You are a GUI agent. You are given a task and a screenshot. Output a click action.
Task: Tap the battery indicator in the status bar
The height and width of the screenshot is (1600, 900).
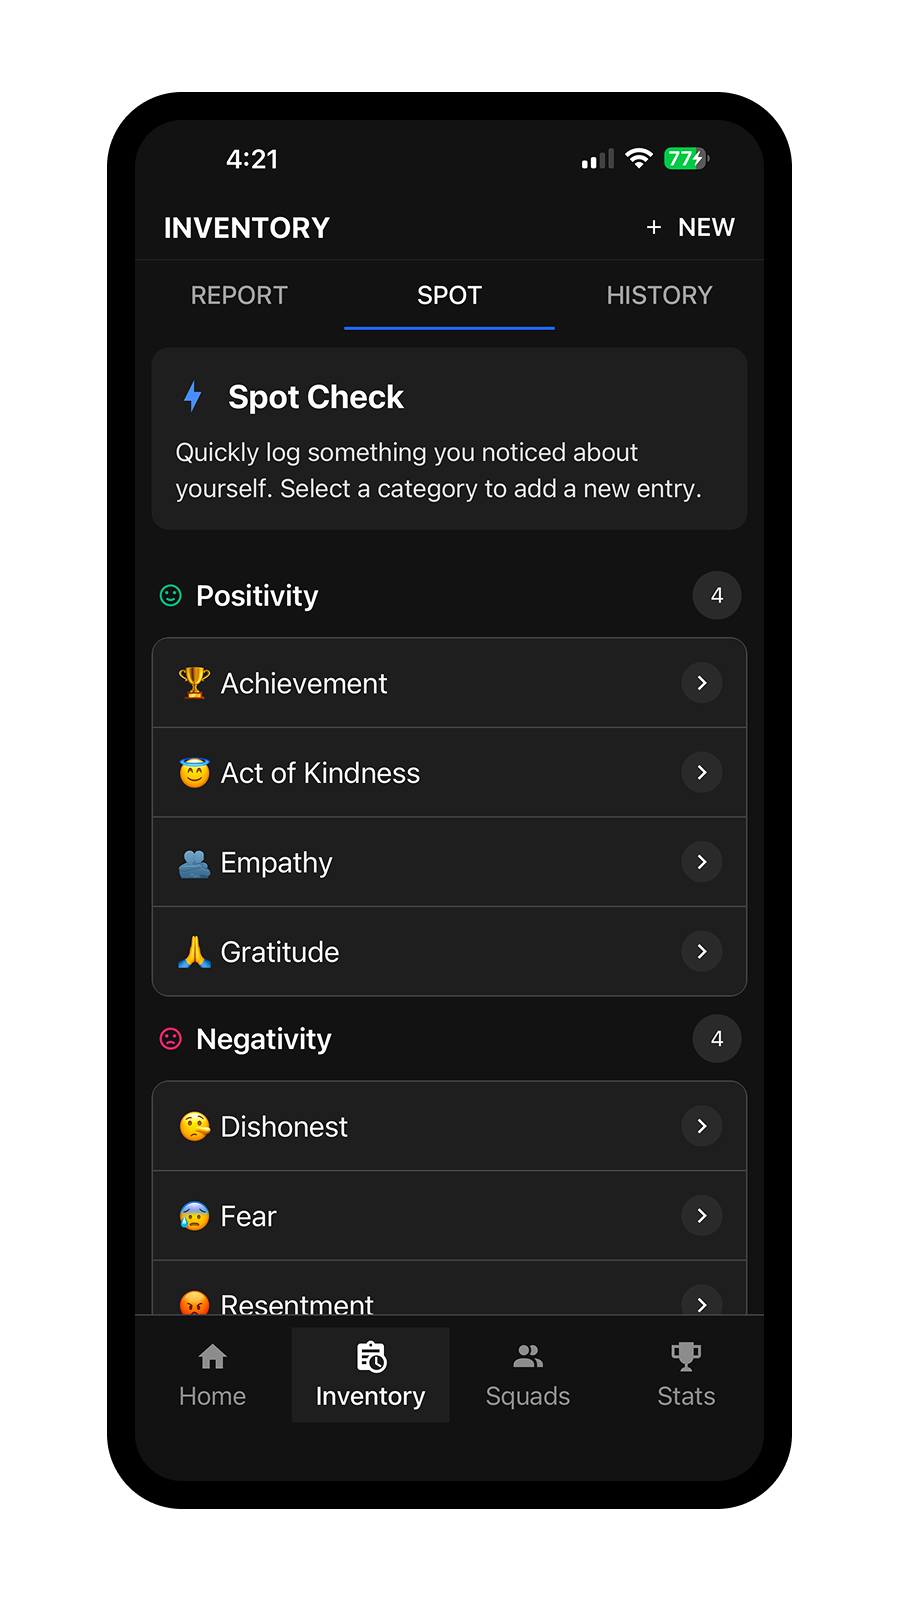click(685, 157)
